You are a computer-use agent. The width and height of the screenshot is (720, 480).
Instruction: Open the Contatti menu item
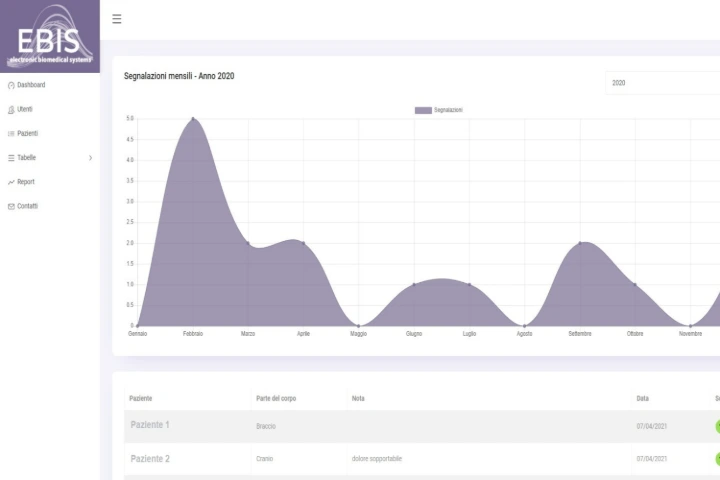(28, 206)
